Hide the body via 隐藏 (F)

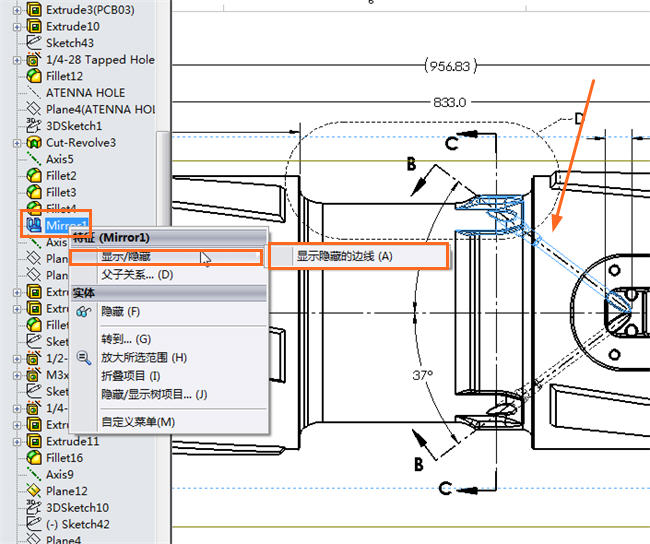[x=120, y=312]
